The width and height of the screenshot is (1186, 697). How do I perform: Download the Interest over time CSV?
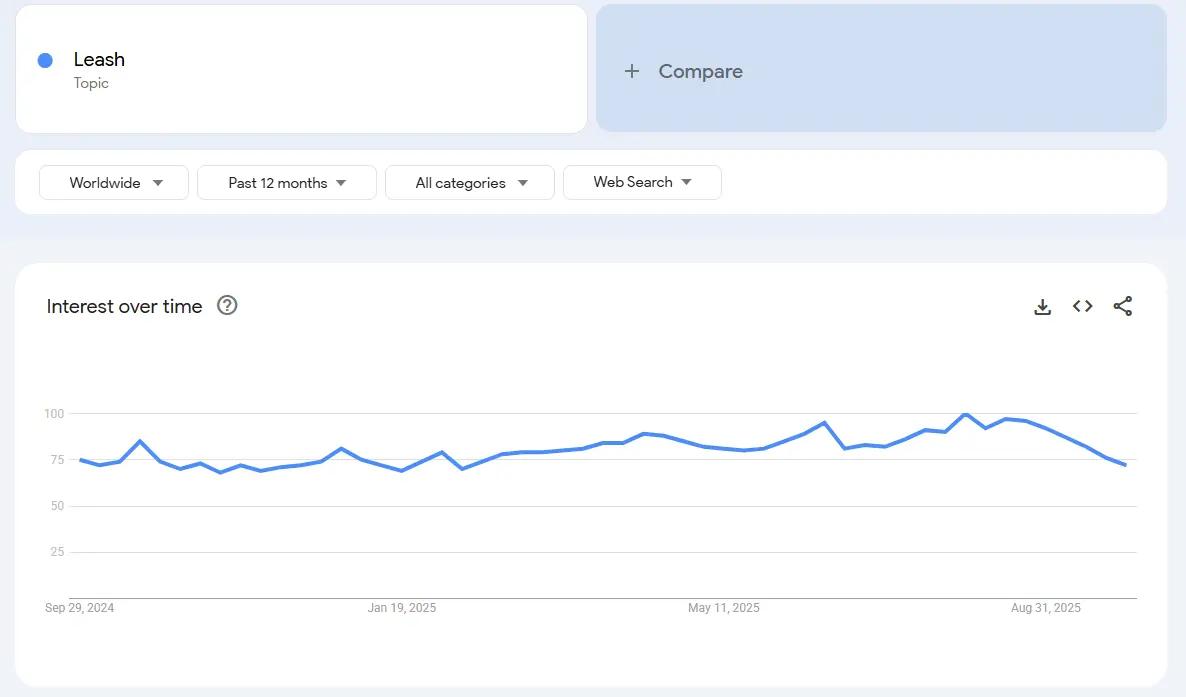coord(1042,307)
